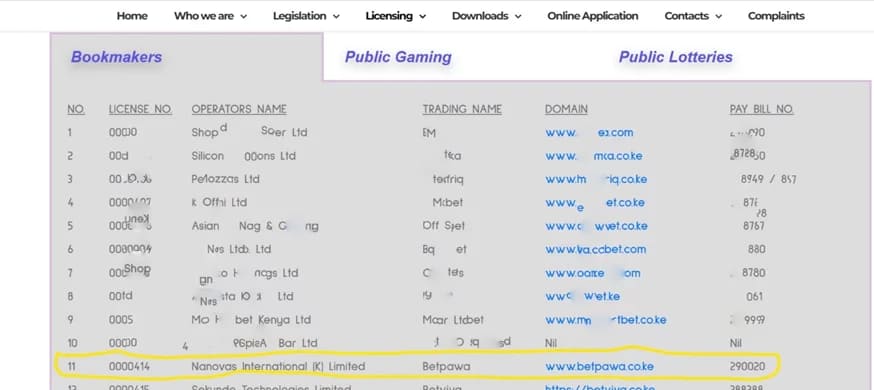This screenshot has height=390, width=874.
Task: Select the row number 11 cell
Action: (71, 367)
